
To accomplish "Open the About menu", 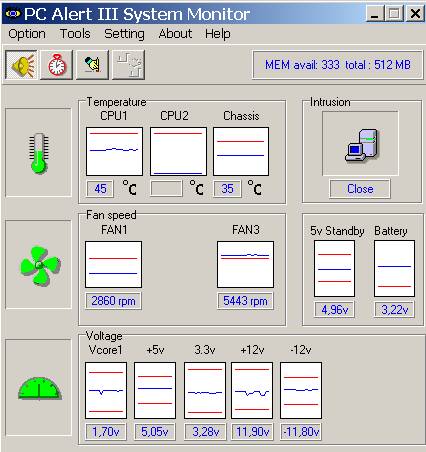I will pos(175,34).
